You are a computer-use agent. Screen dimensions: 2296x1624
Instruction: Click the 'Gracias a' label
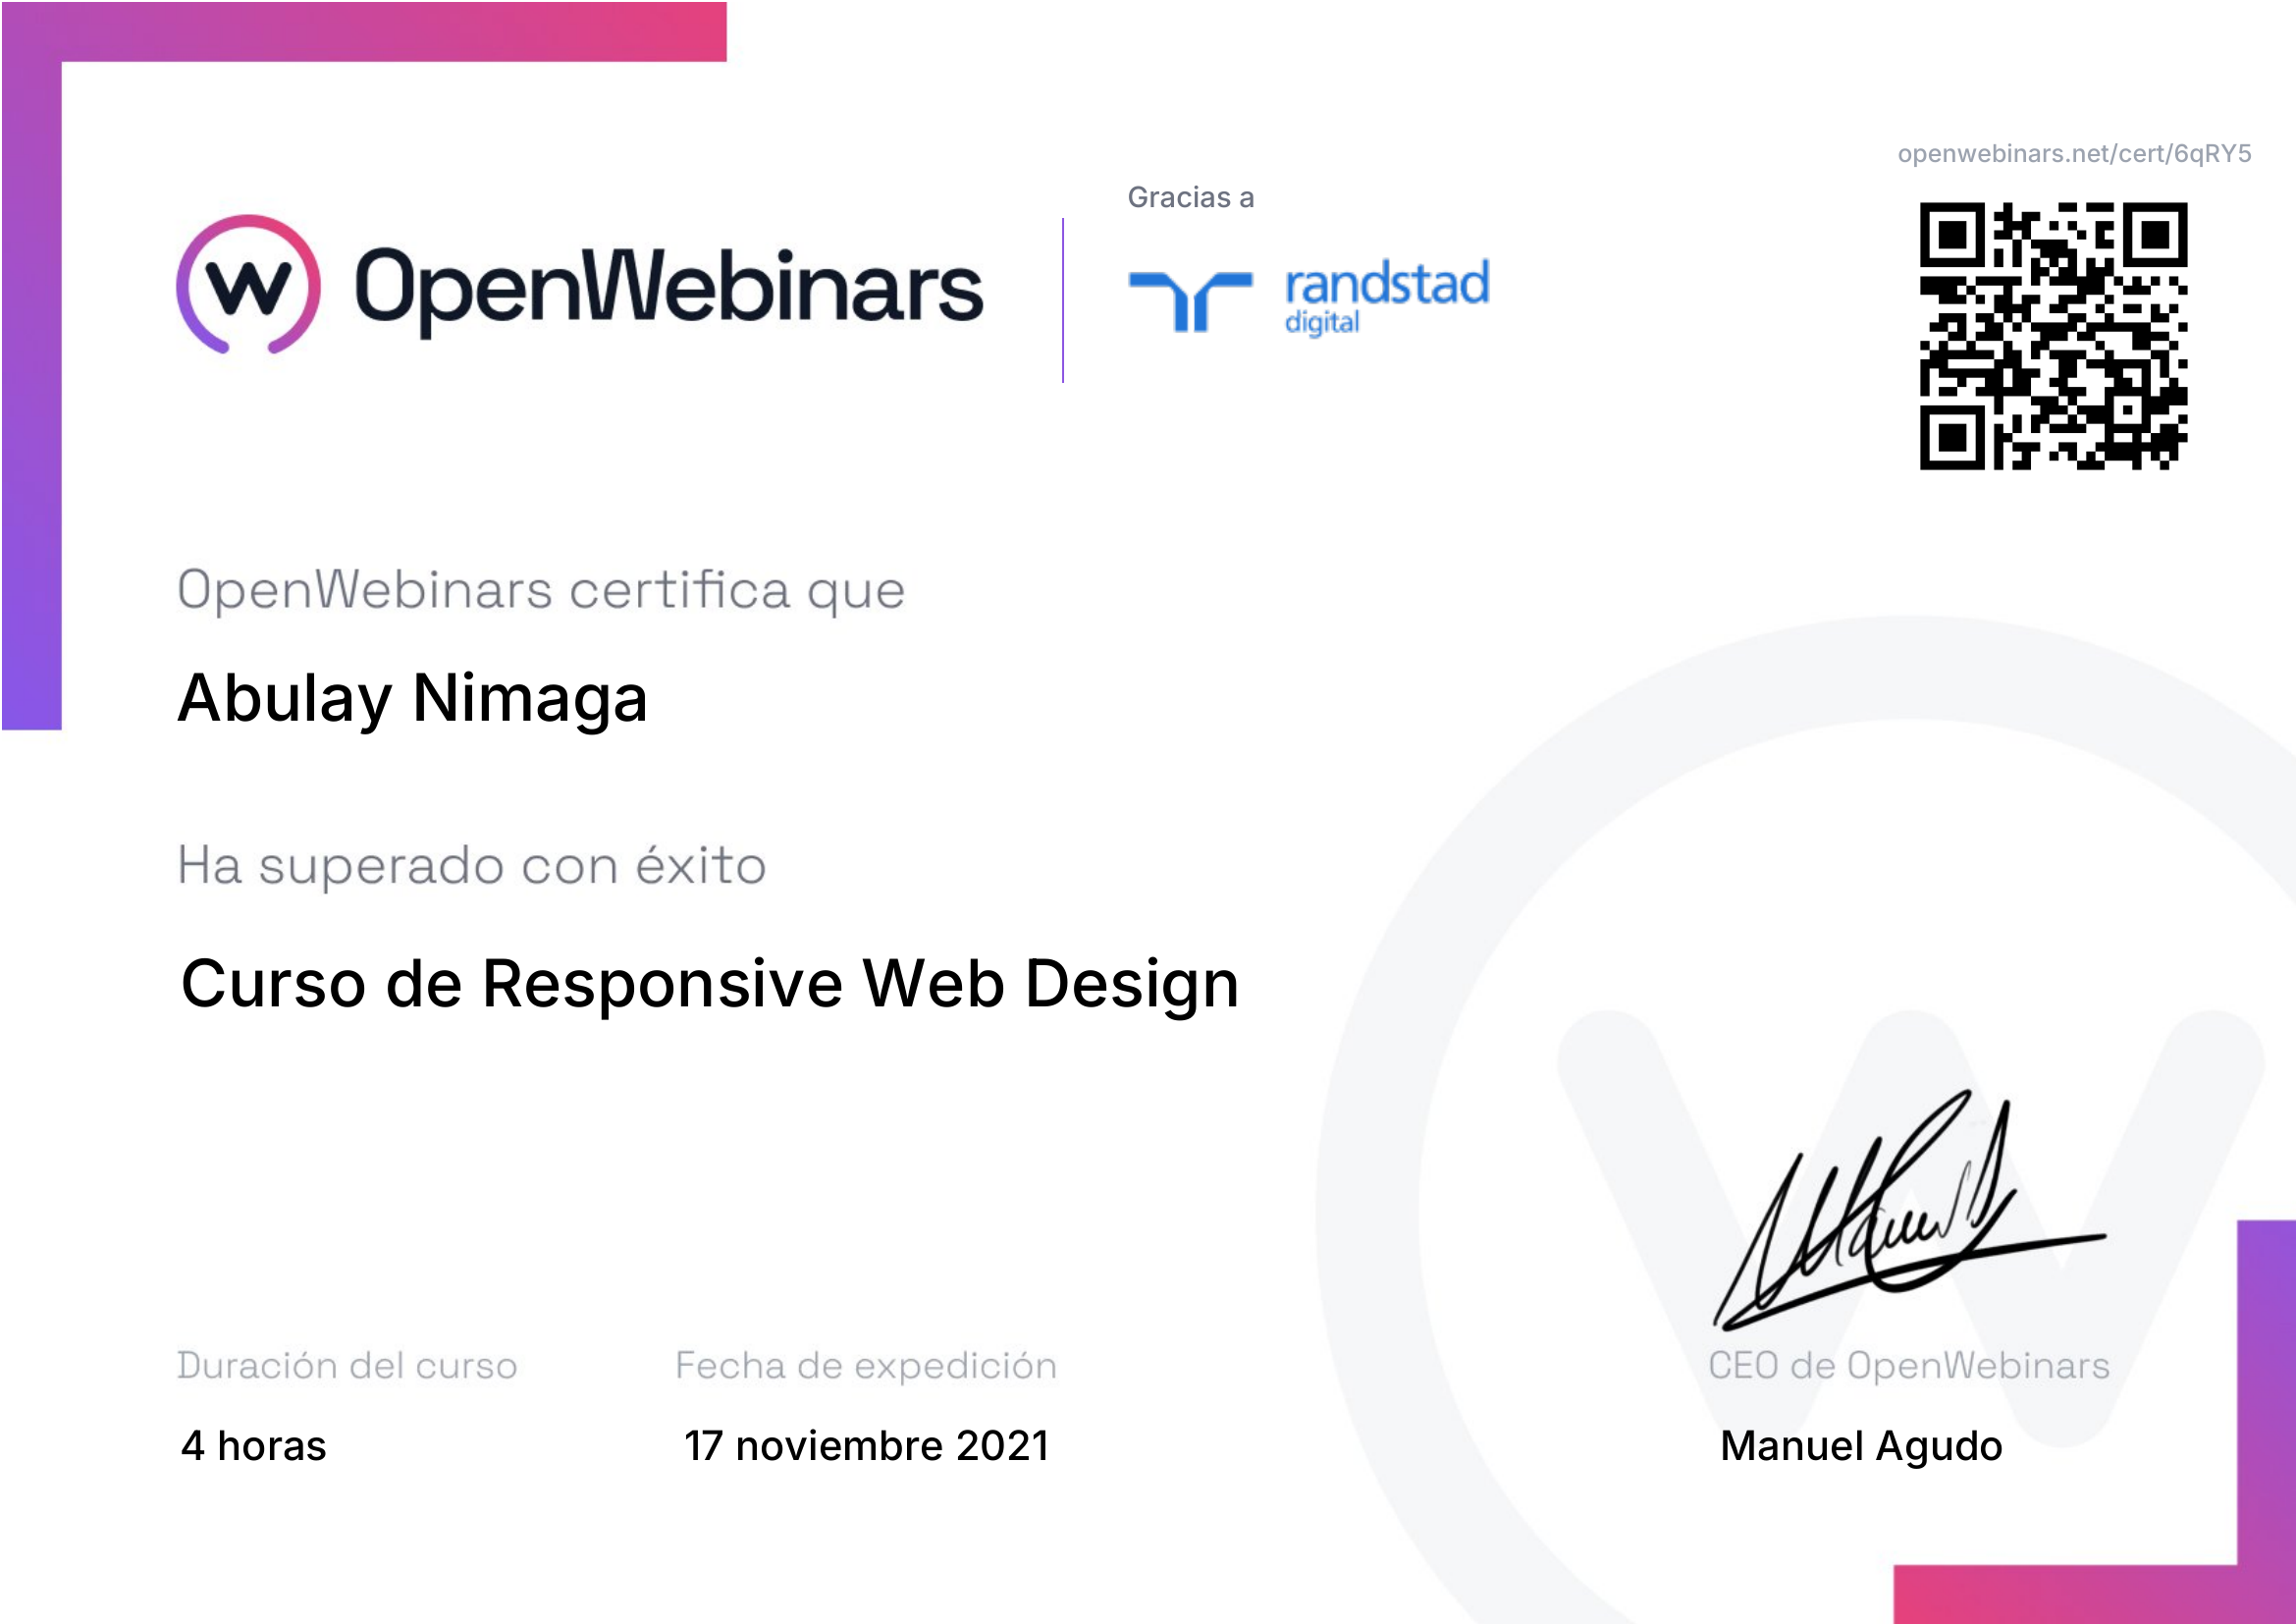pos(1190,197)
